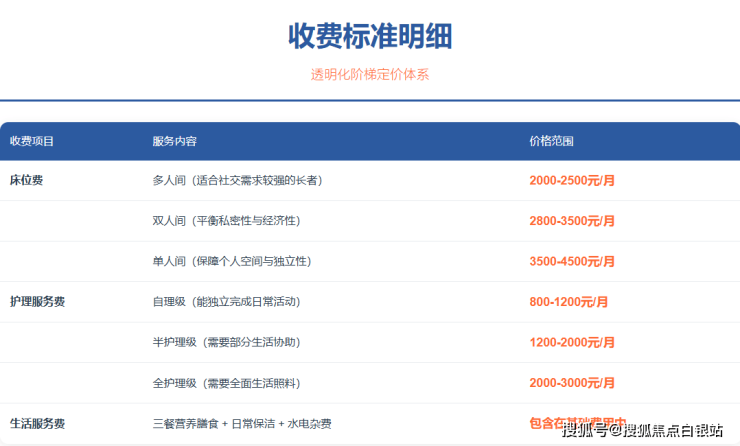Select the 服务内容 column header
The height and width of the screenshot is (446, 740).
pos(174,141)
